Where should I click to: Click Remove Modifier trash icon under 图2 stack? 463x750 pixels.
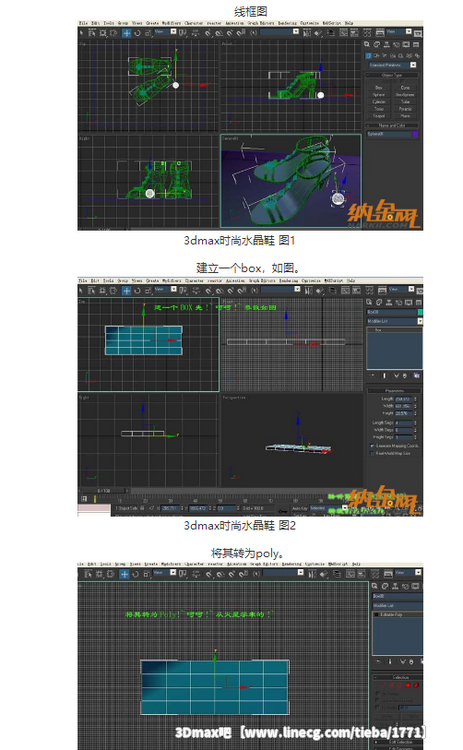coord(405,376)
